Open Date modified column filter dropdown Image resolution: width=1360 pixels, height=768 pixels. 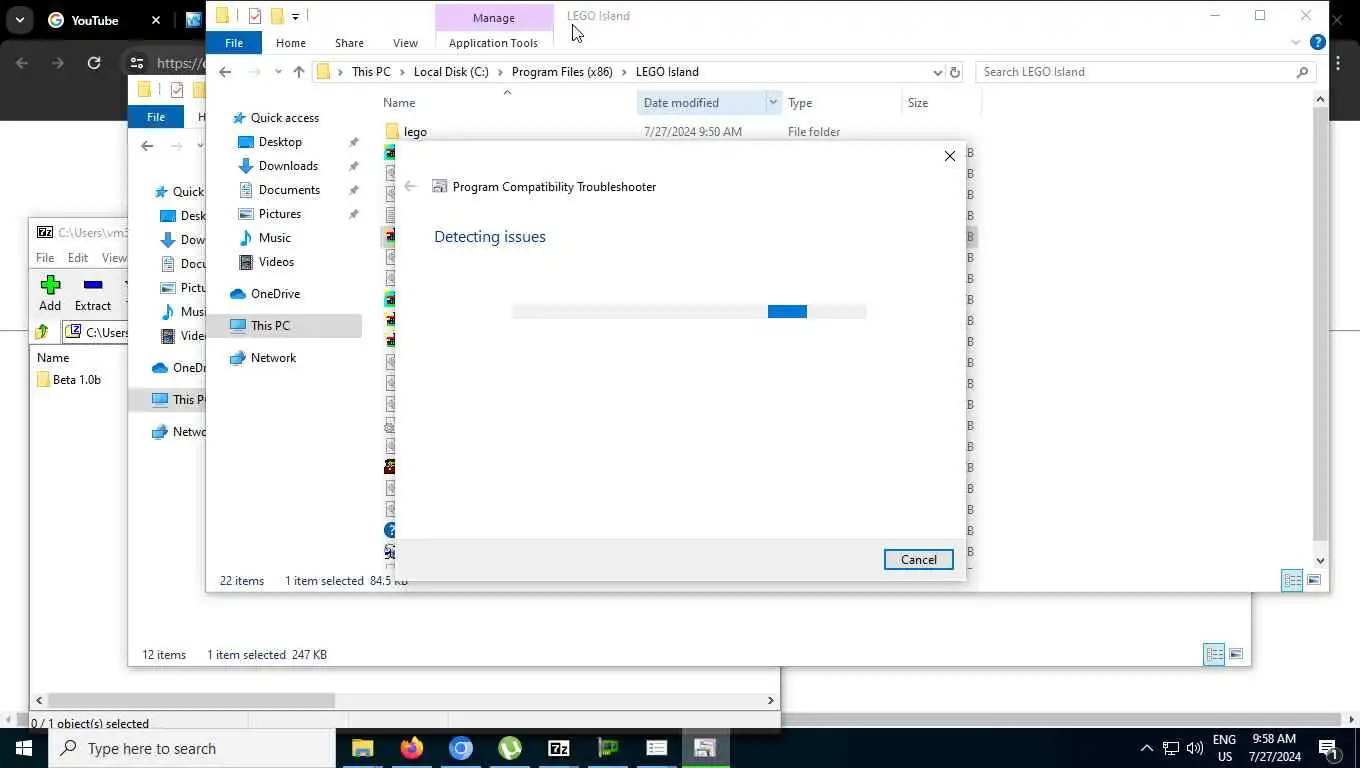pos(773,103)
